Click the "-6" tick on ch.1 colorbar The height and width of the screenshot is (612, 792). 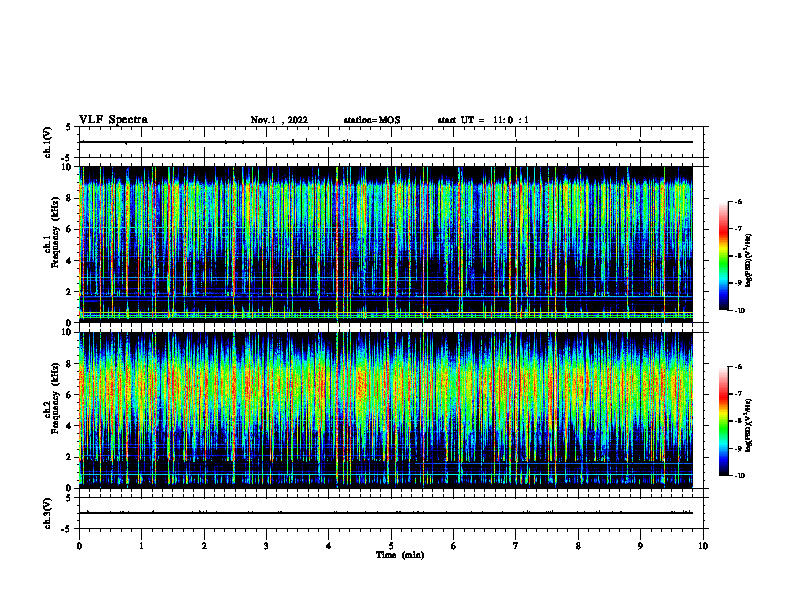(738, 202)
